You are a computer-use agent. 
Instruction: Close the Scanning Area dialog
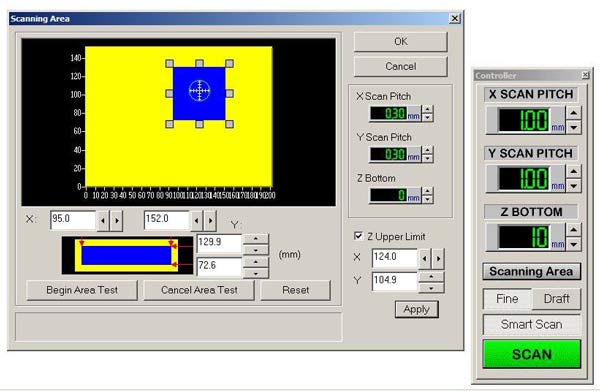click(454, 18)
